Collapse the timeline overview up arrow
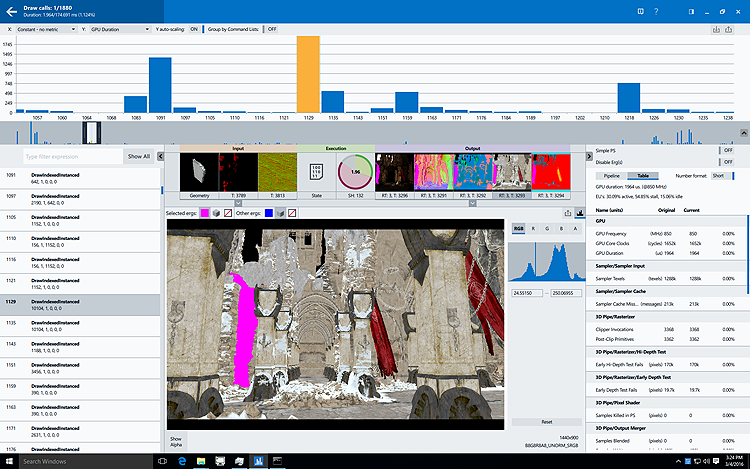 (744, 133)
